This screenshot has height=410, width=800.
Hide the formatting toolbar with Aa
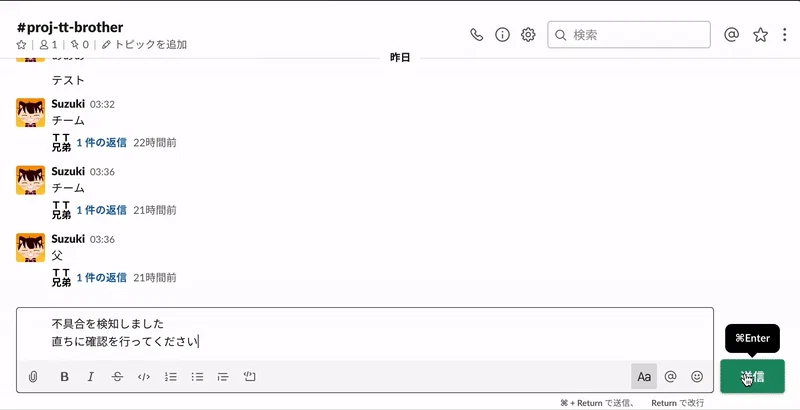click(644, 376)
